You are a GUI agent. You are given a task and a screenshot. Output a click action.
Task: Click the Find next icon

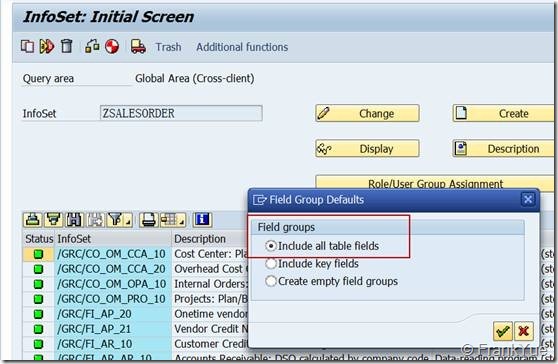click(95, 220)
